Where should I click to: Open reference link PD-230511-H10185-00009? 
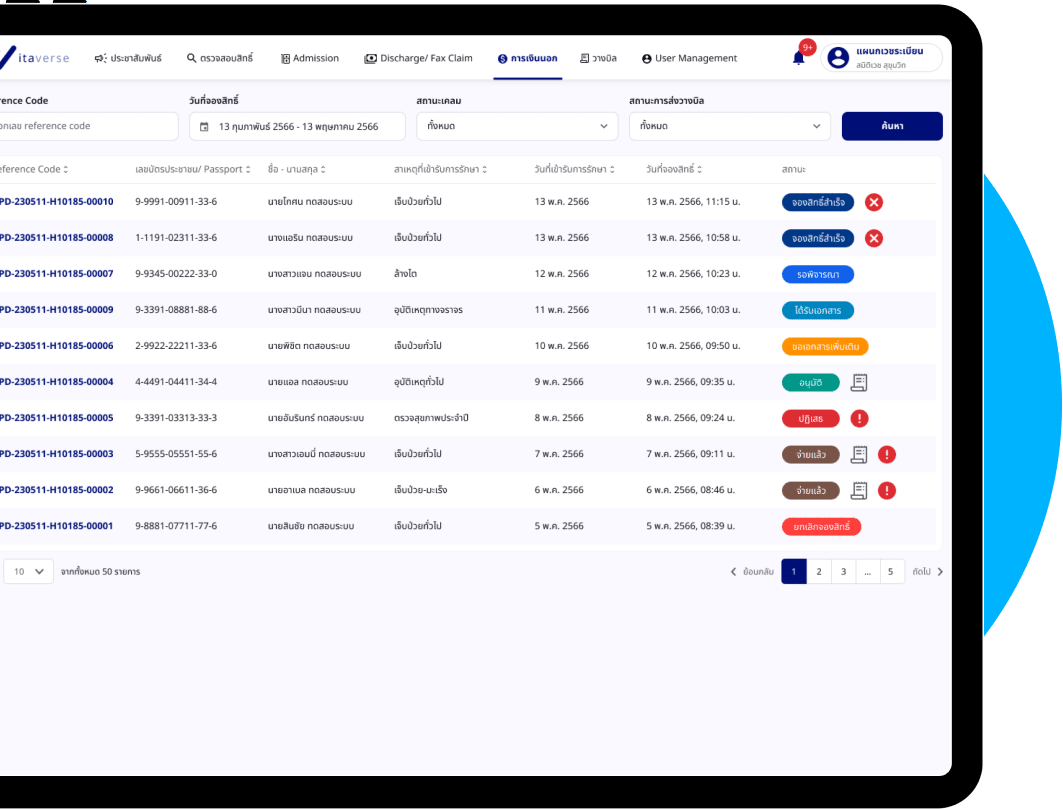tap(56, 310)
